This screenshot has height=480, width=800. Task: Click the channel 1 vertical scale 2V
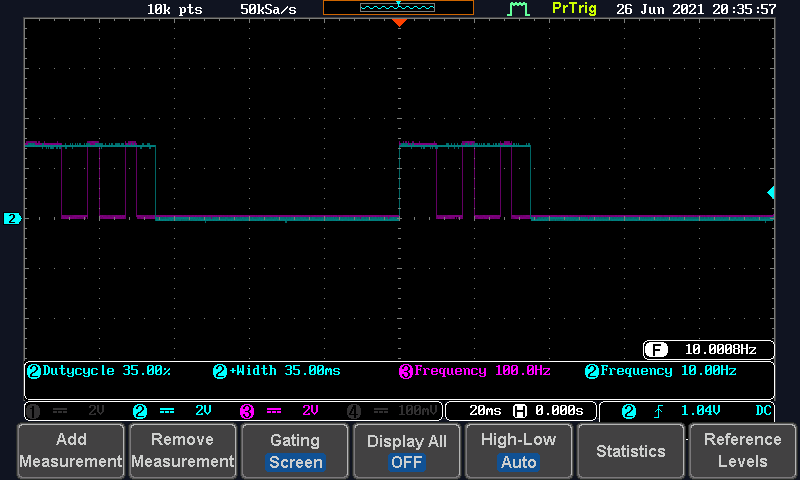point(96,411)
